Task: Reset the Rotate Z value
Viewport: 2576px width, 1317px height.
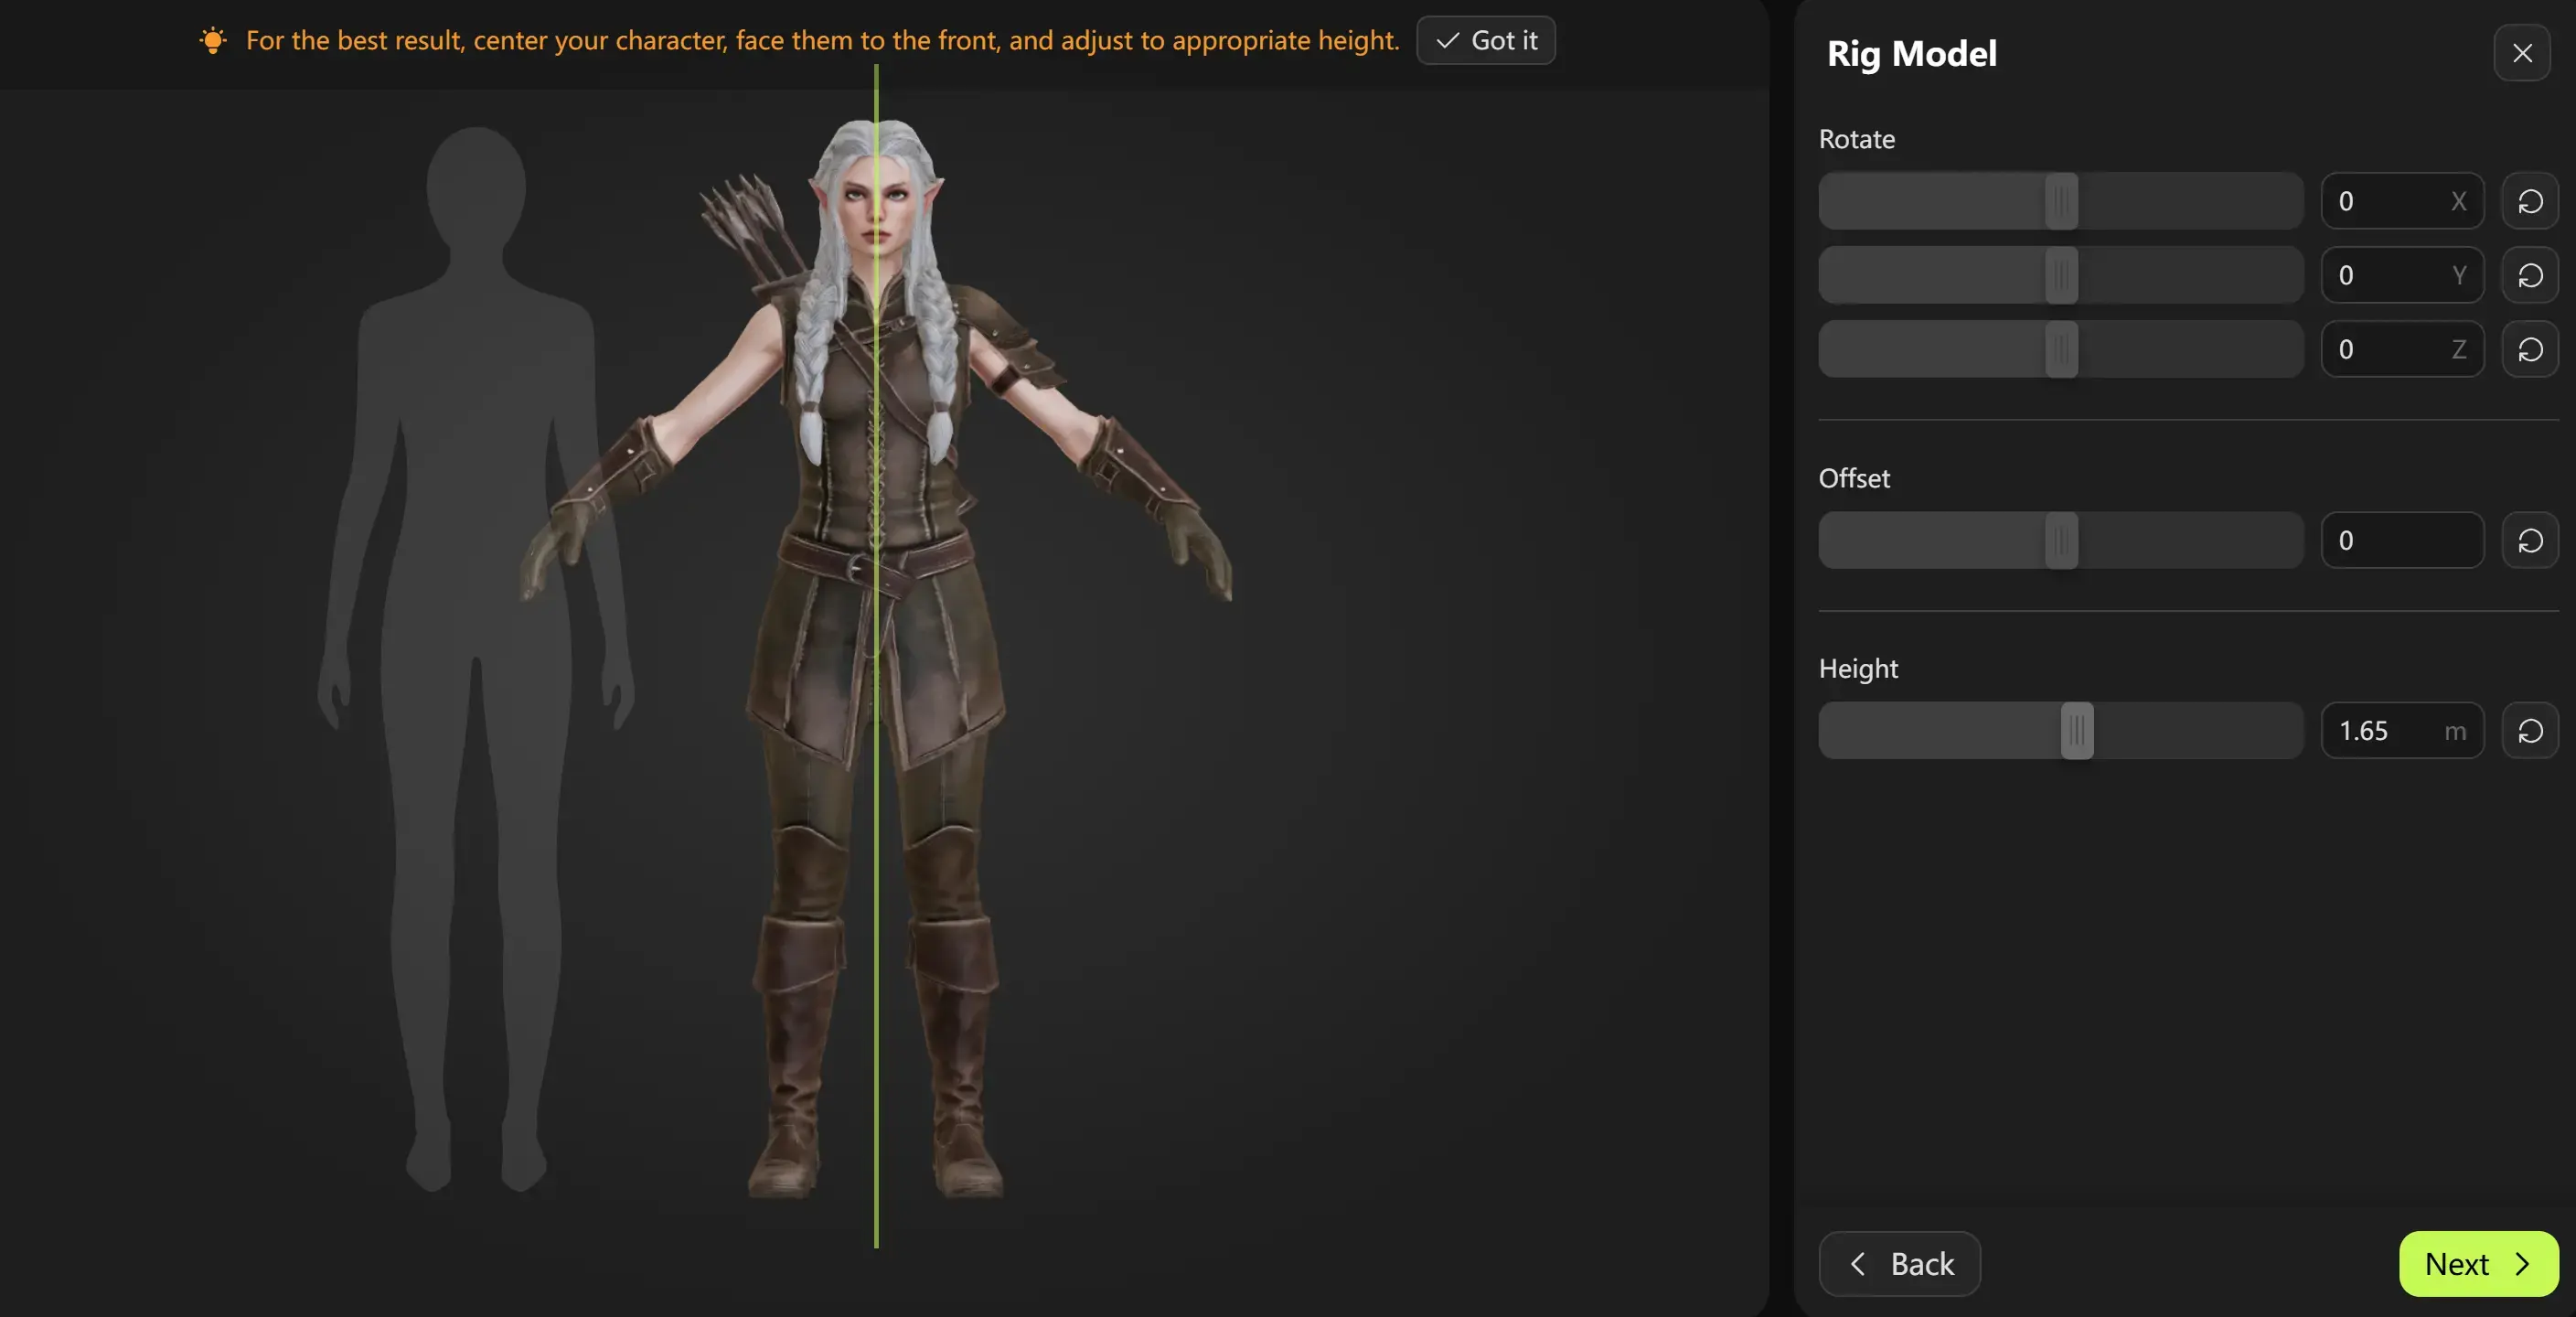Action: pyautogui.click(x=2530, y=349)
